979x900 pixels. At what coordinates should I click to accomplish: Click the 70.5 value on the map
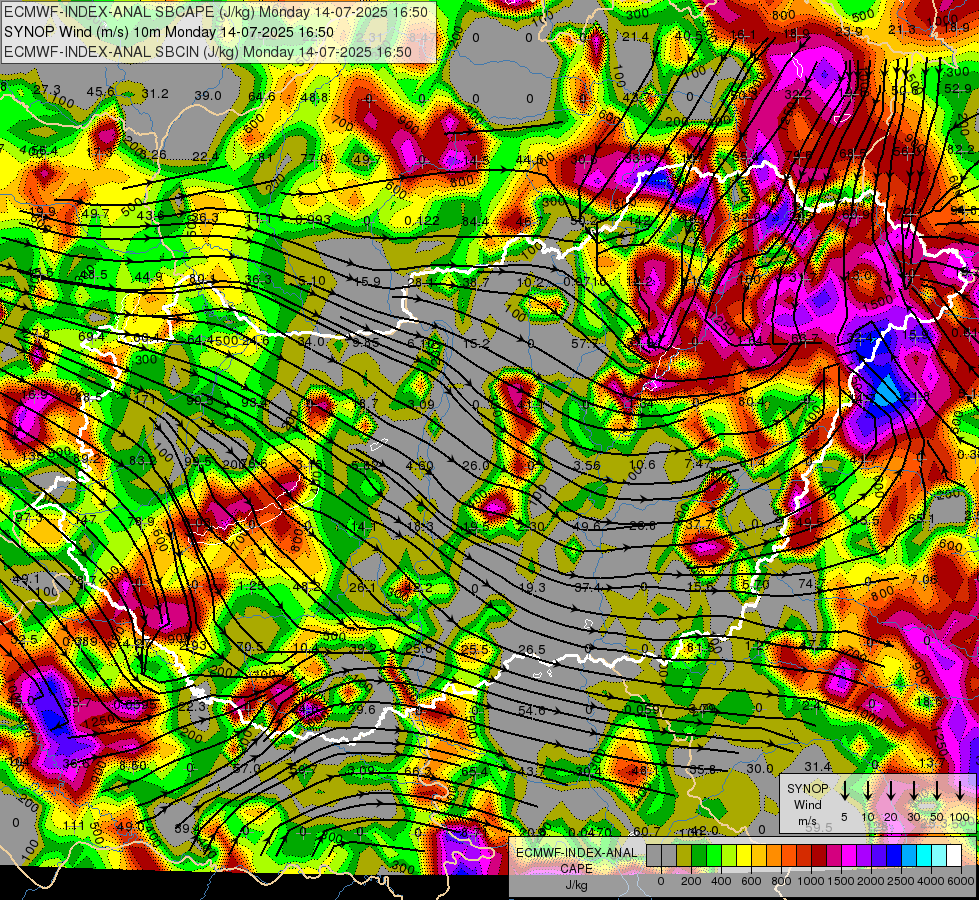click(250, 646)
